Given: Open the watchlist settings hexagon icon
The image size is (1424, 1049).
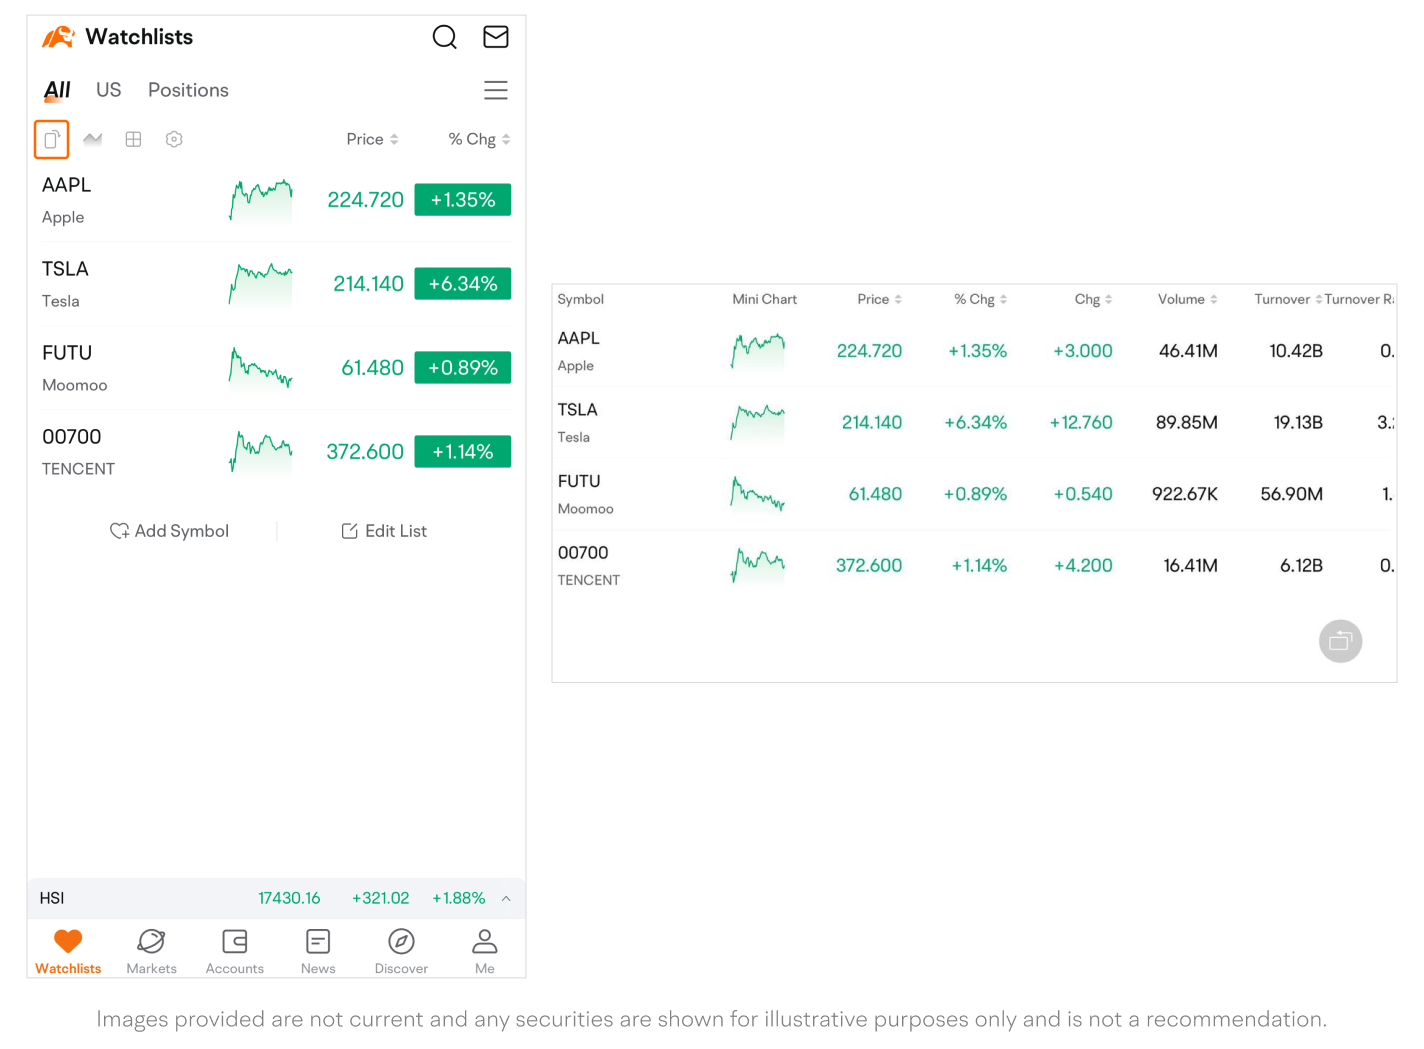Looking at the screenshot, I should [x=174, y=139].
